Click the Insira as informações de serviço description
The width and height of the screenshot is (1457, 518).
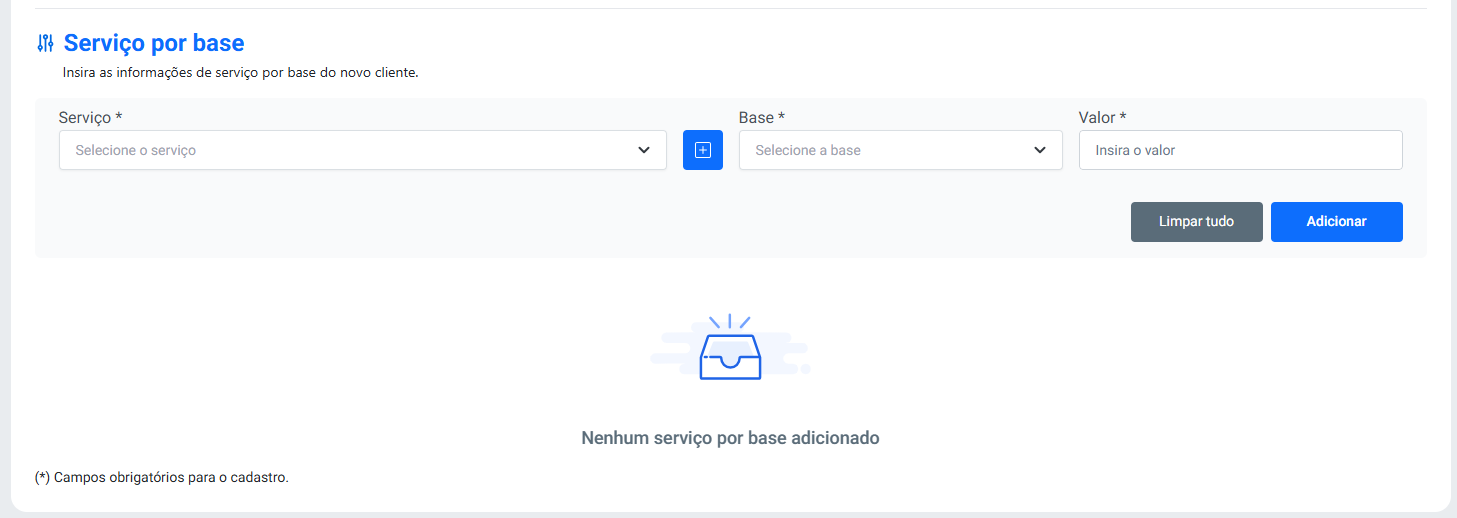240,73
